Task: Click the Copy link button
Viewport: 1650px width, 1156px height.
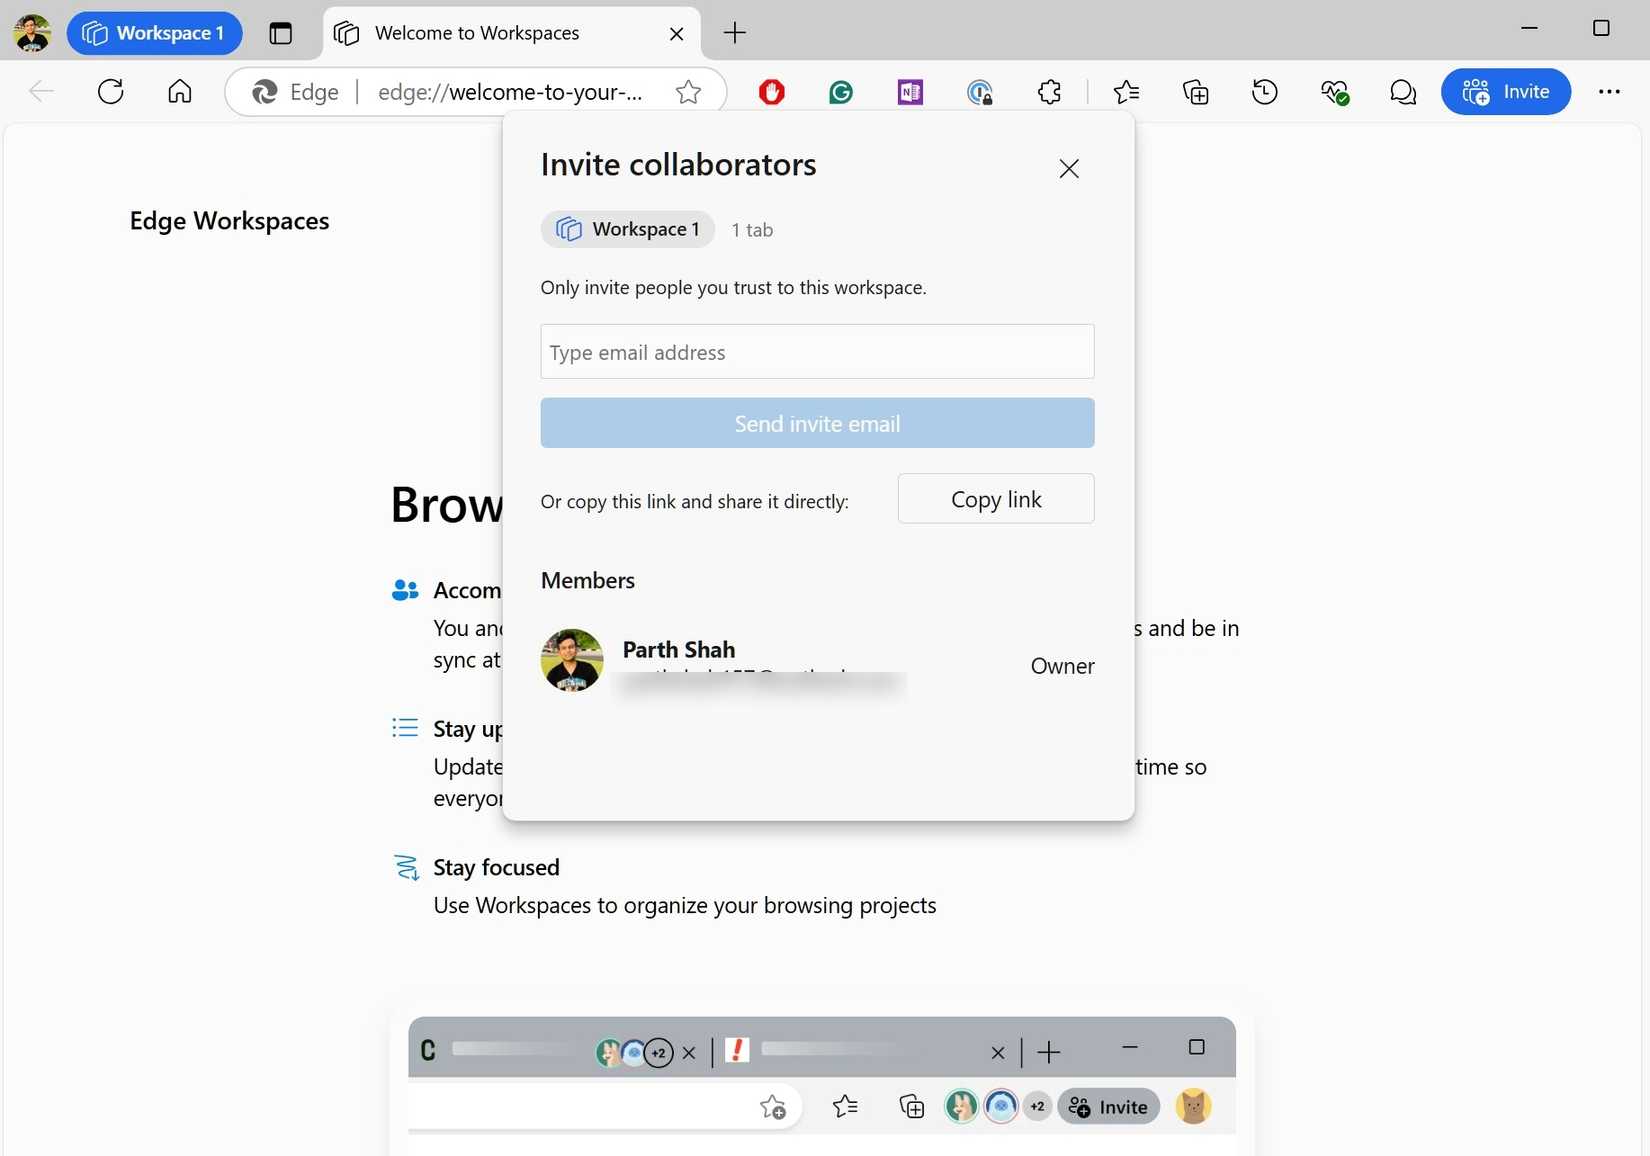Action: point(995,499)
